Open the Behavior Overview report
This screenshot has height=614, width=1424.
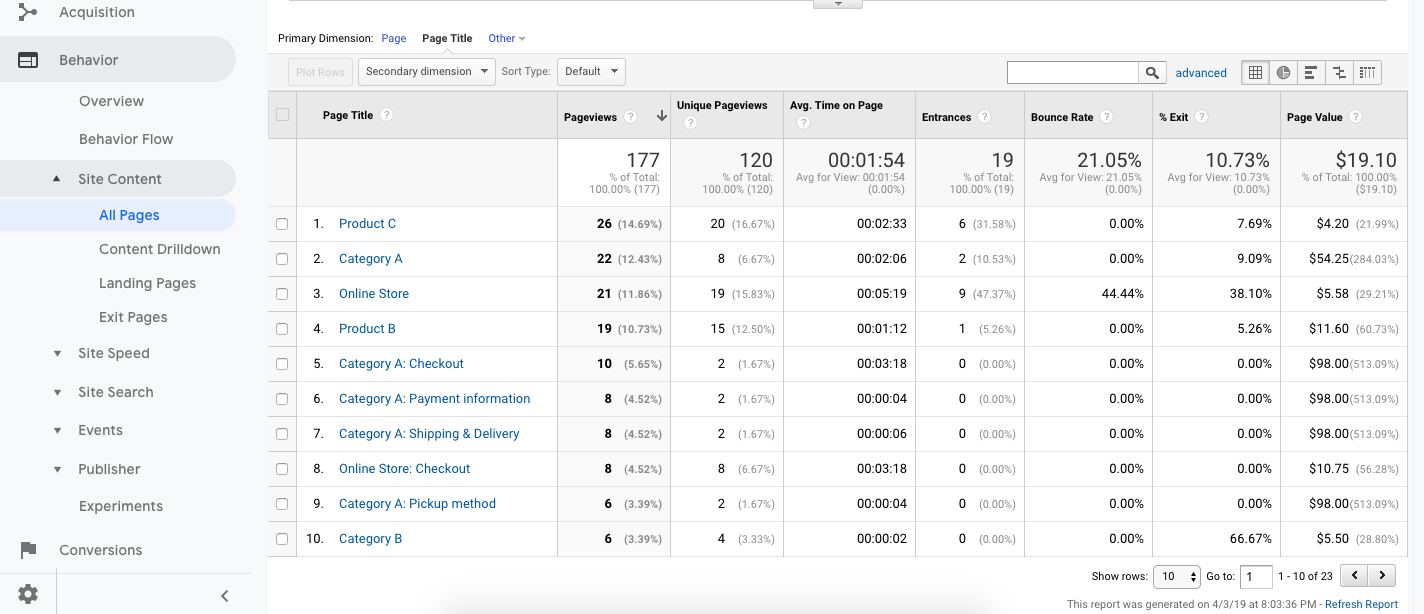click(x=111, y=101)
